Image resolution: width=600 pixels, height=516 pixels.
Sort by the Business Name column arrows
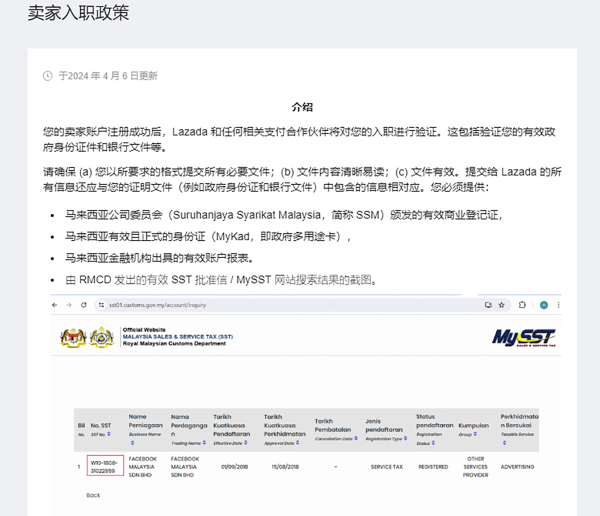point(132,443)
